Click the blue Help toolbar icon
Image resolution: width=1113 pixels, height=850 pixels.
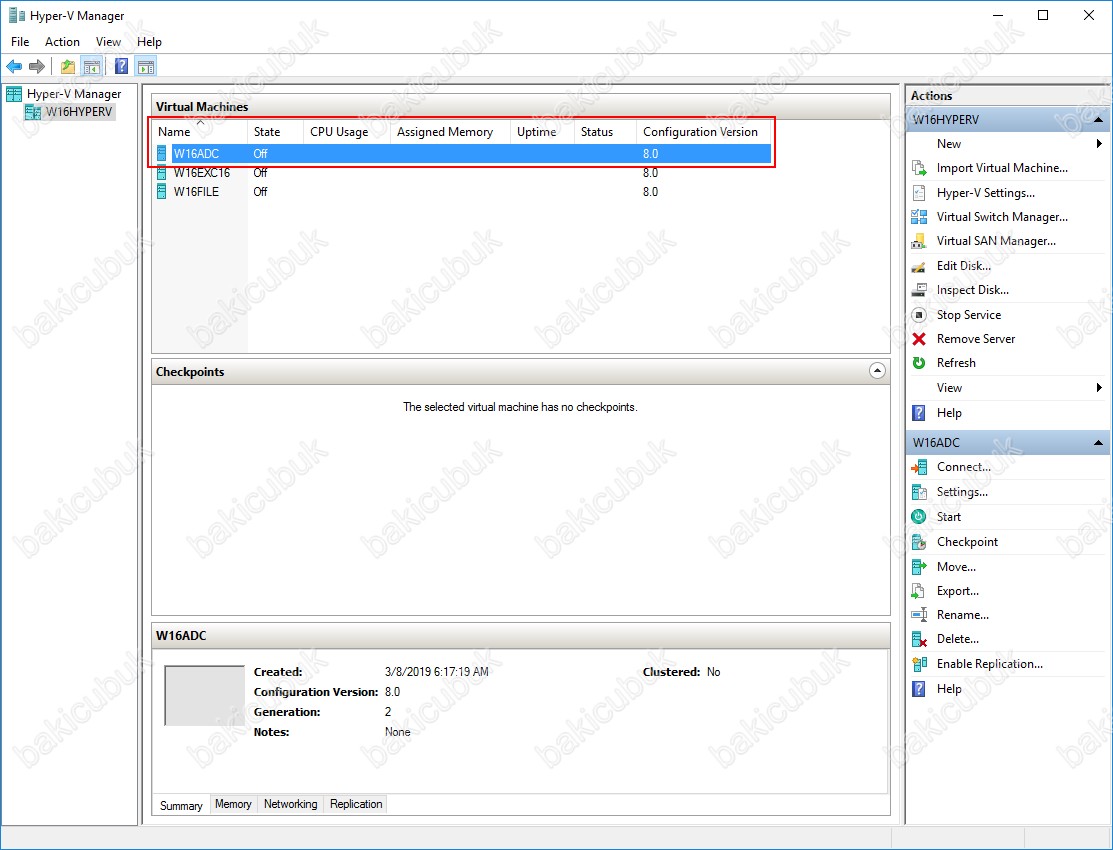121,67
